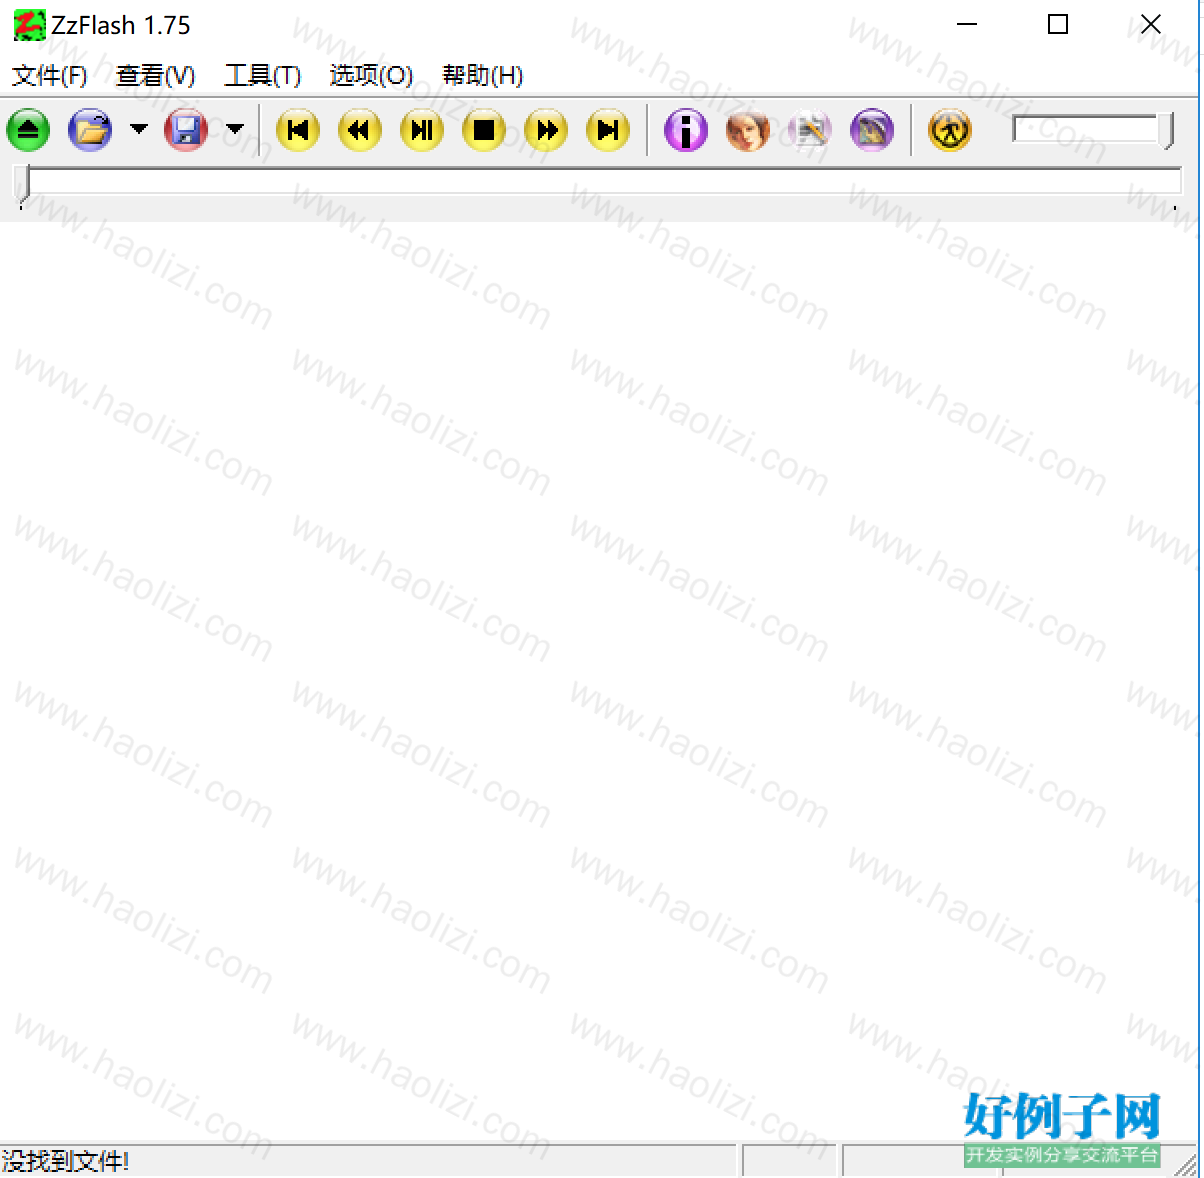Click the green eject button
The height and width of the screenshot is (1178, 1204).
(28, 130)
